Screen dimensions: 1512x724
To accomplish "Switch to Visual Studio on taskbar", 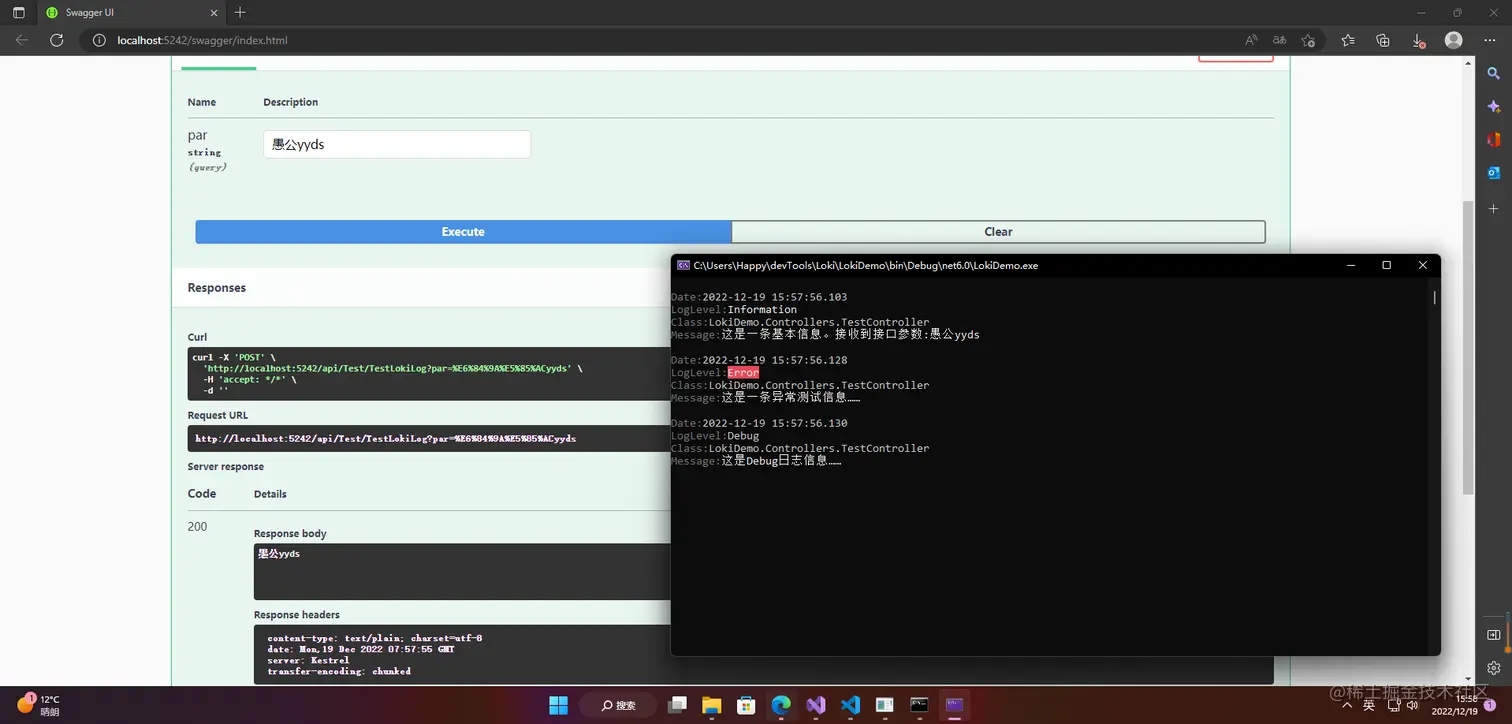I will [x=816, y=705].
